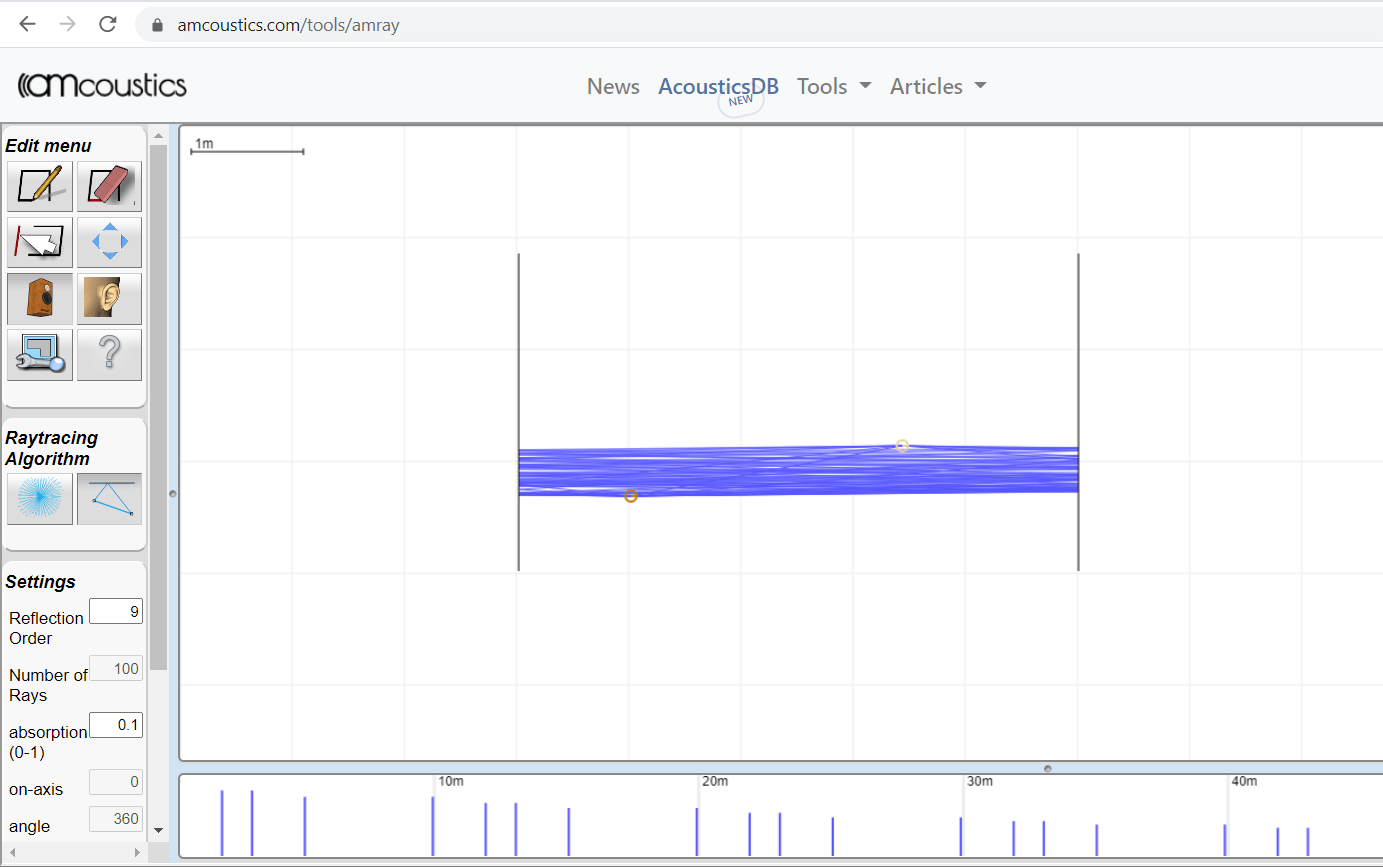Click the padlock site info icon

point(156,26)
